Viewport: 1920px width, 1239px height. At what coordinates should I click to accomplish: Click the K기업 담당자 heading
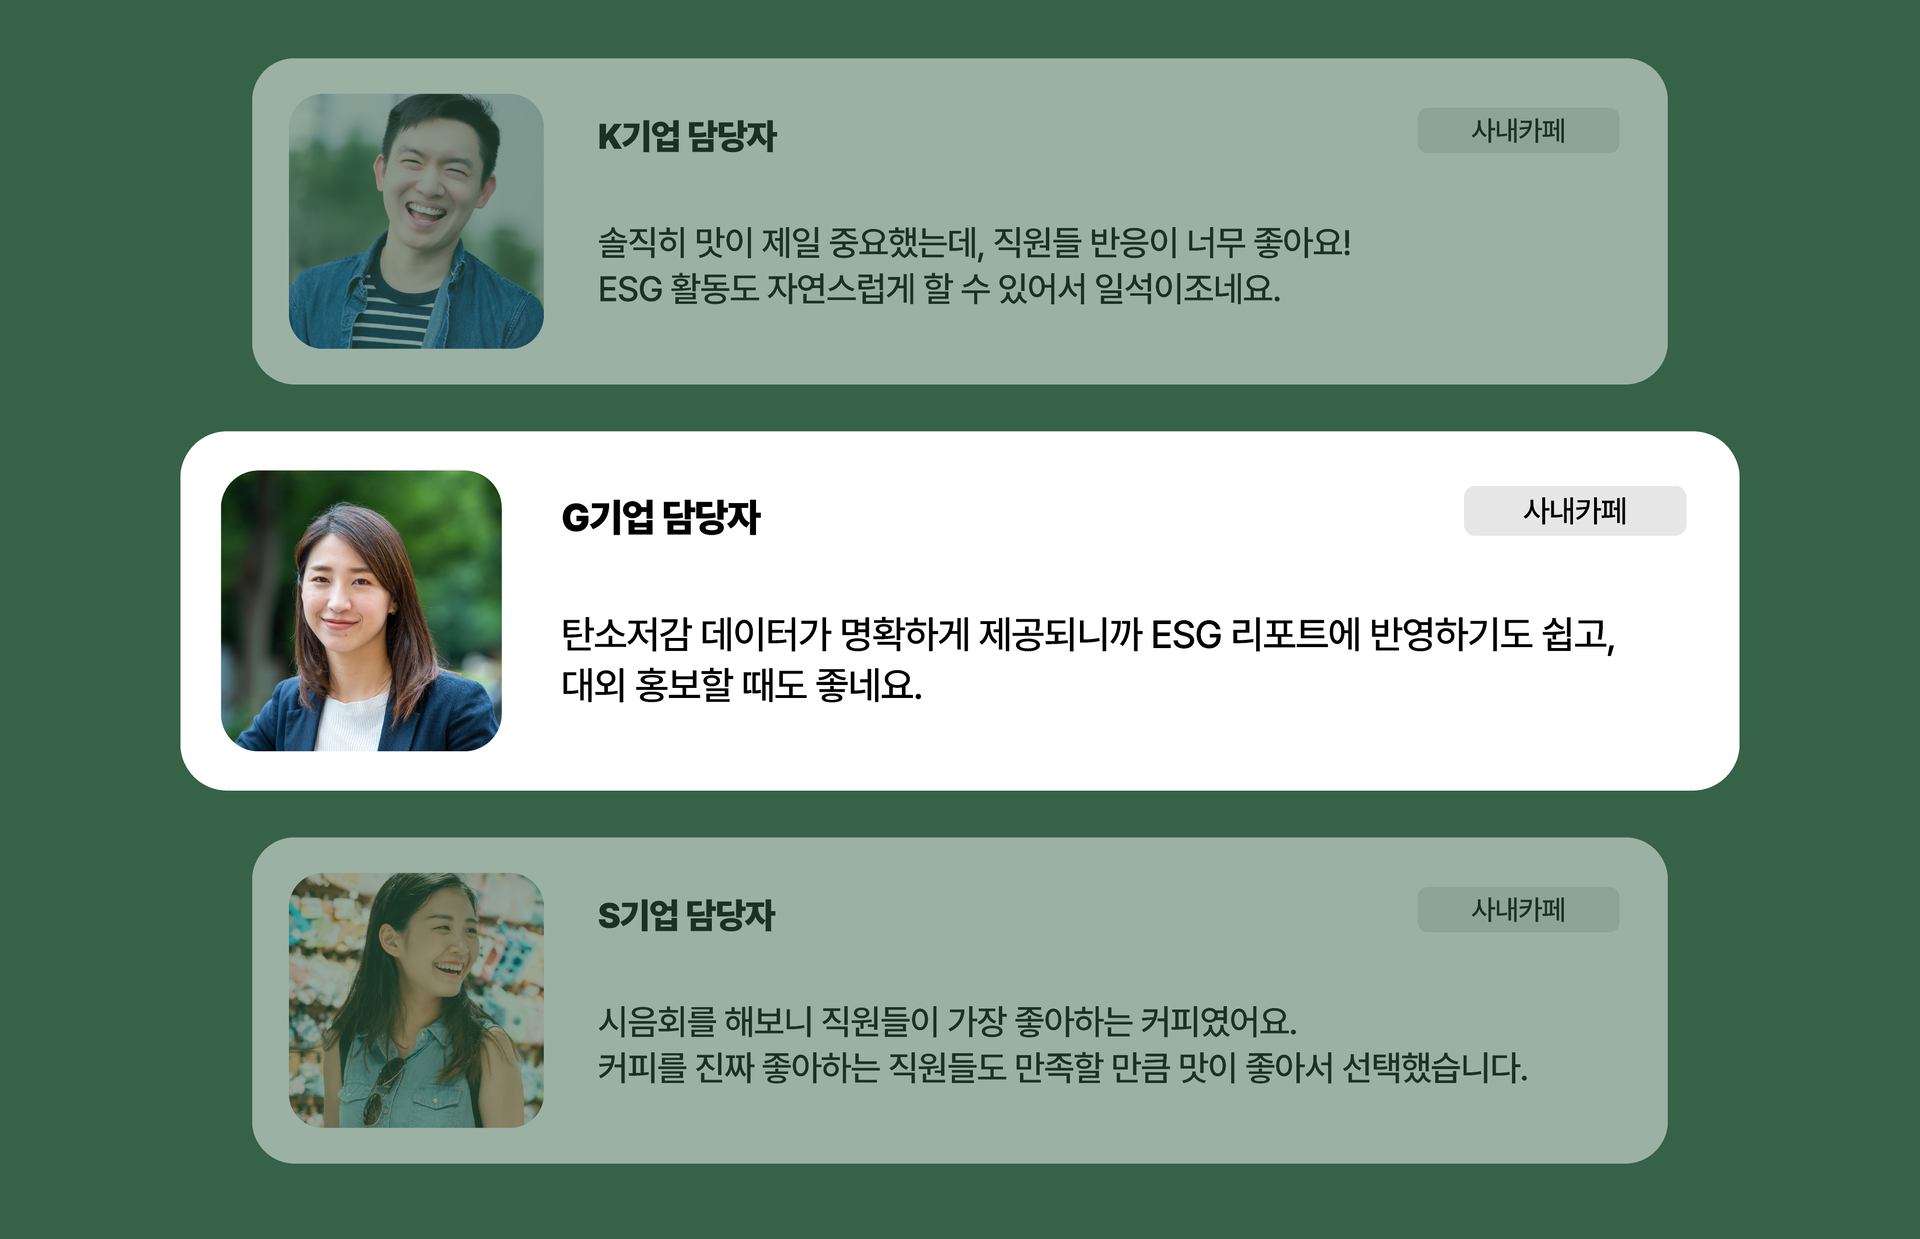[x=687, y=136]
